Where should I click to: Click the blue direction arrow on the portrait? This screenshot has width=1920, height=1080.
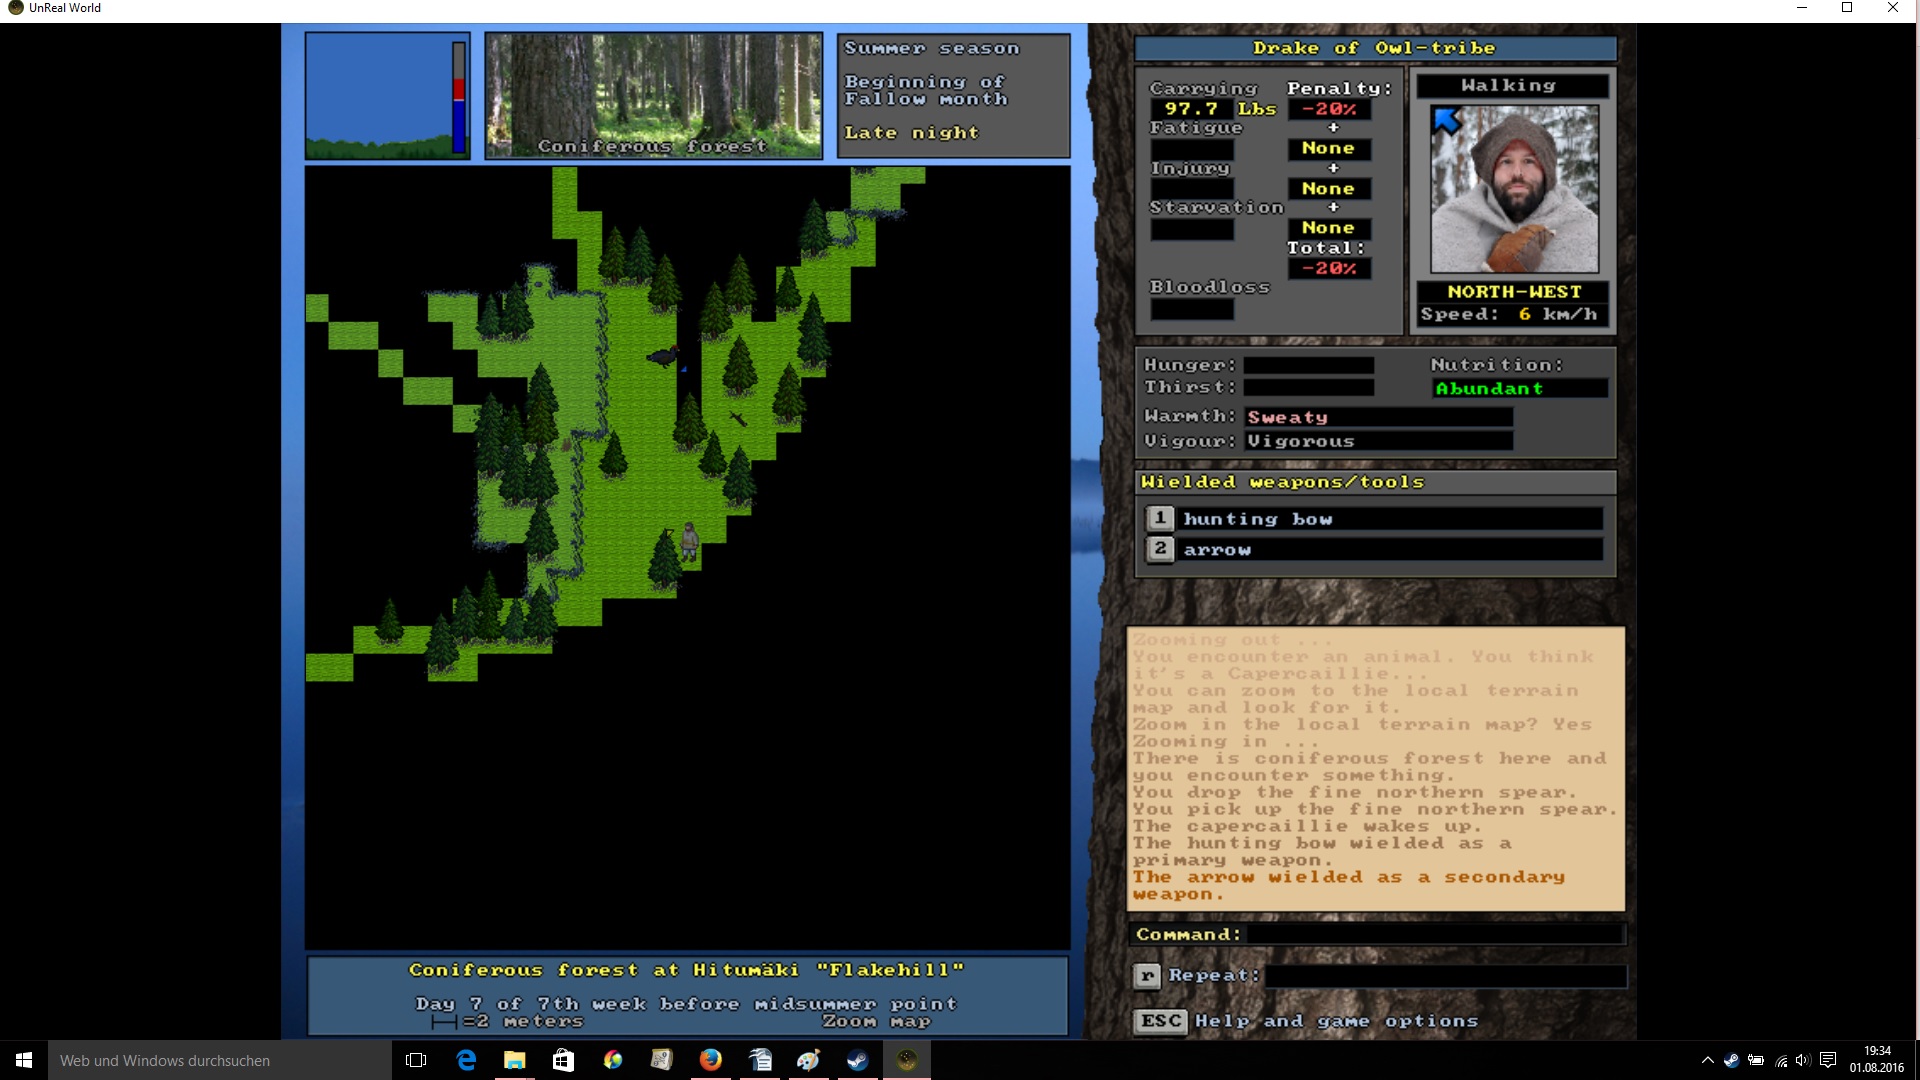tap(1447, 121)
